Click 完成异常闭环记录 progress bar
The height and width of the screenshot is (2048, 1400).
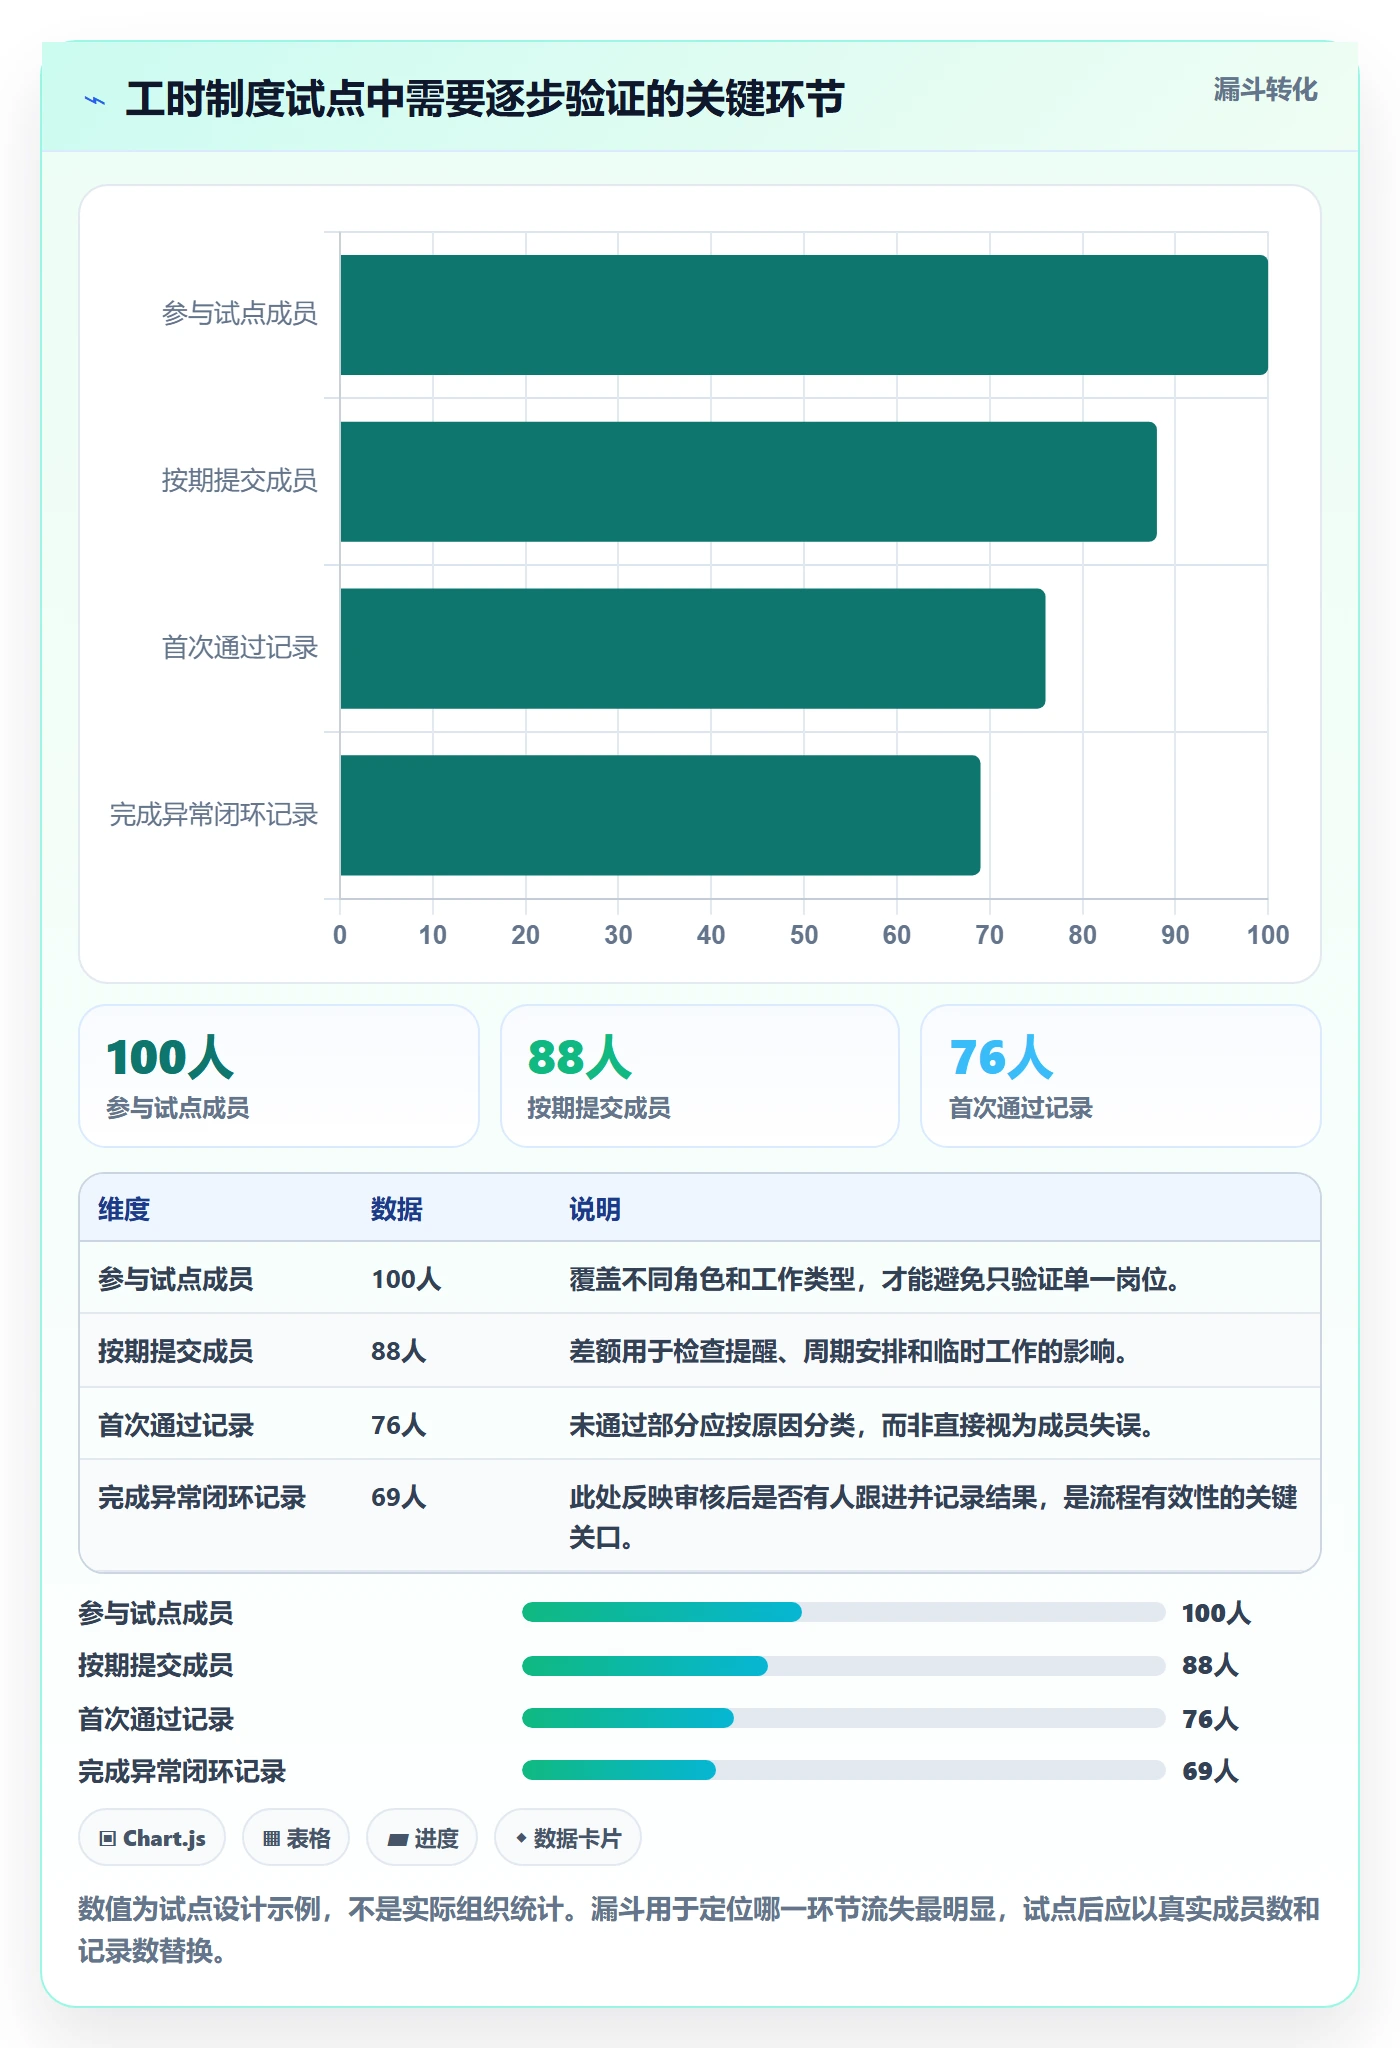[844, 1770]
